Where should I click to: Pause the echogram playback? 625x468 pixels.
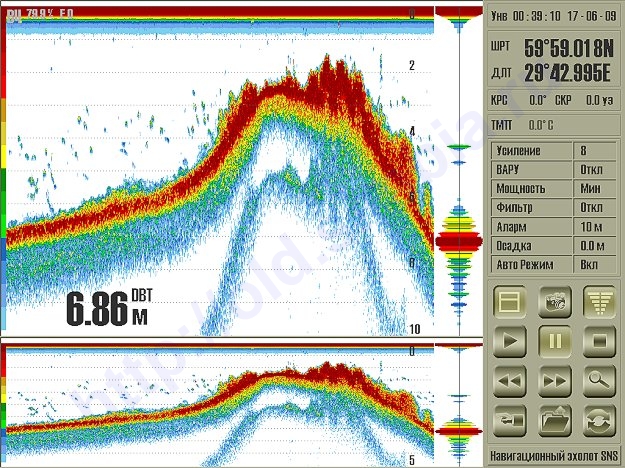click(554, 341)
